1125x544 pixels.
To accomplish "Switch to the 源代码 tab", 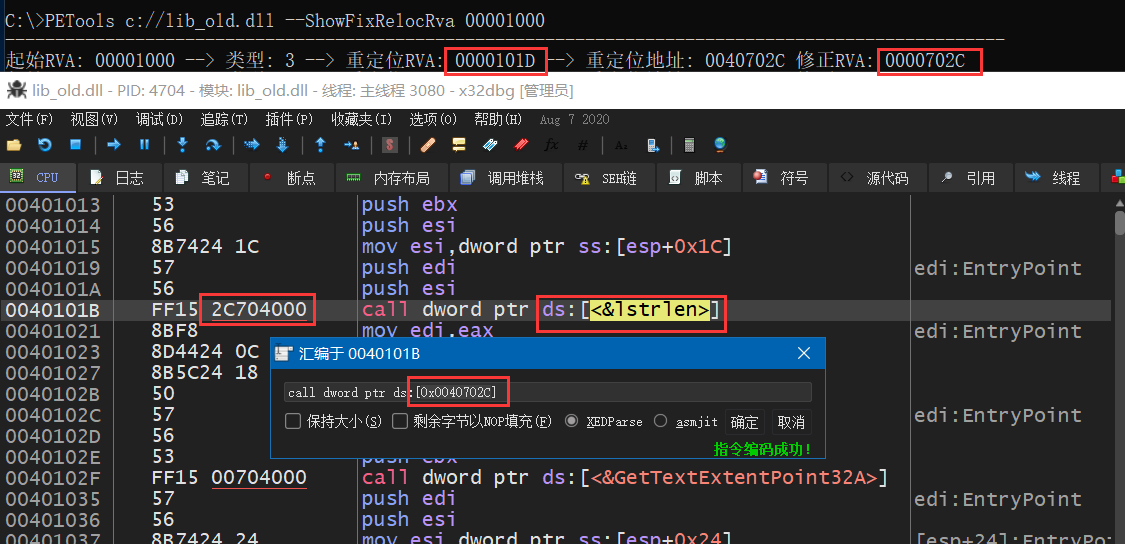I will pos(877,178).
